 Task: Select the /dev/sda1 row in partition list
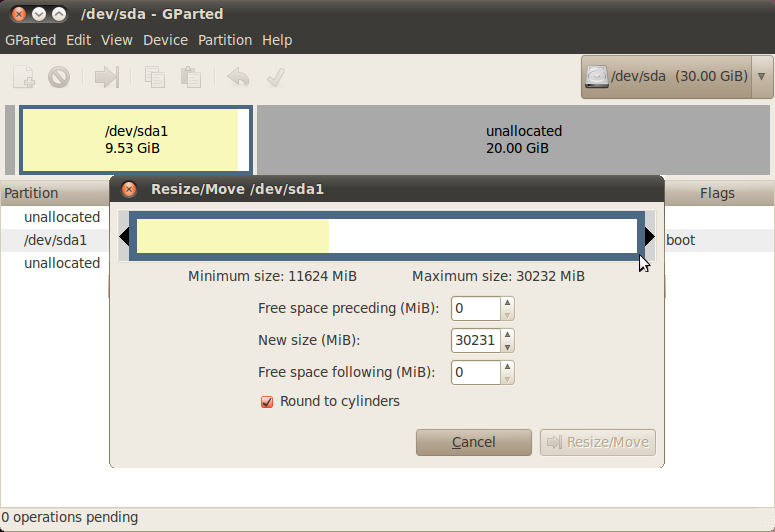click(54, 240)
